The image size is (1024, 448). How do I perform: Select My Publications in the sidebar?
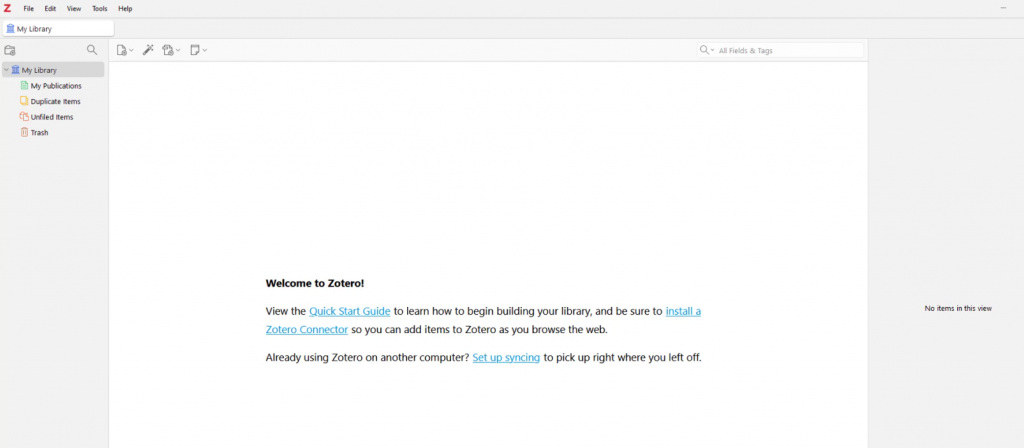[x=56, y=86]
